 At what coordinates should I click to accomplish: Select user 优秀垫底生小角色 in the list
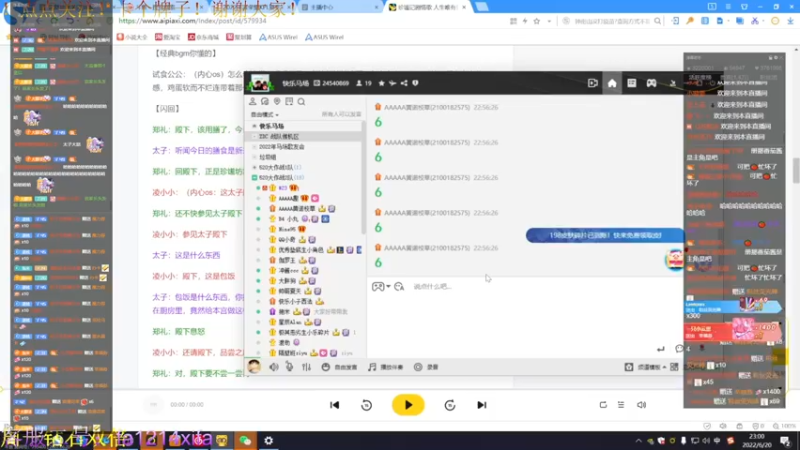click(301, 250)
